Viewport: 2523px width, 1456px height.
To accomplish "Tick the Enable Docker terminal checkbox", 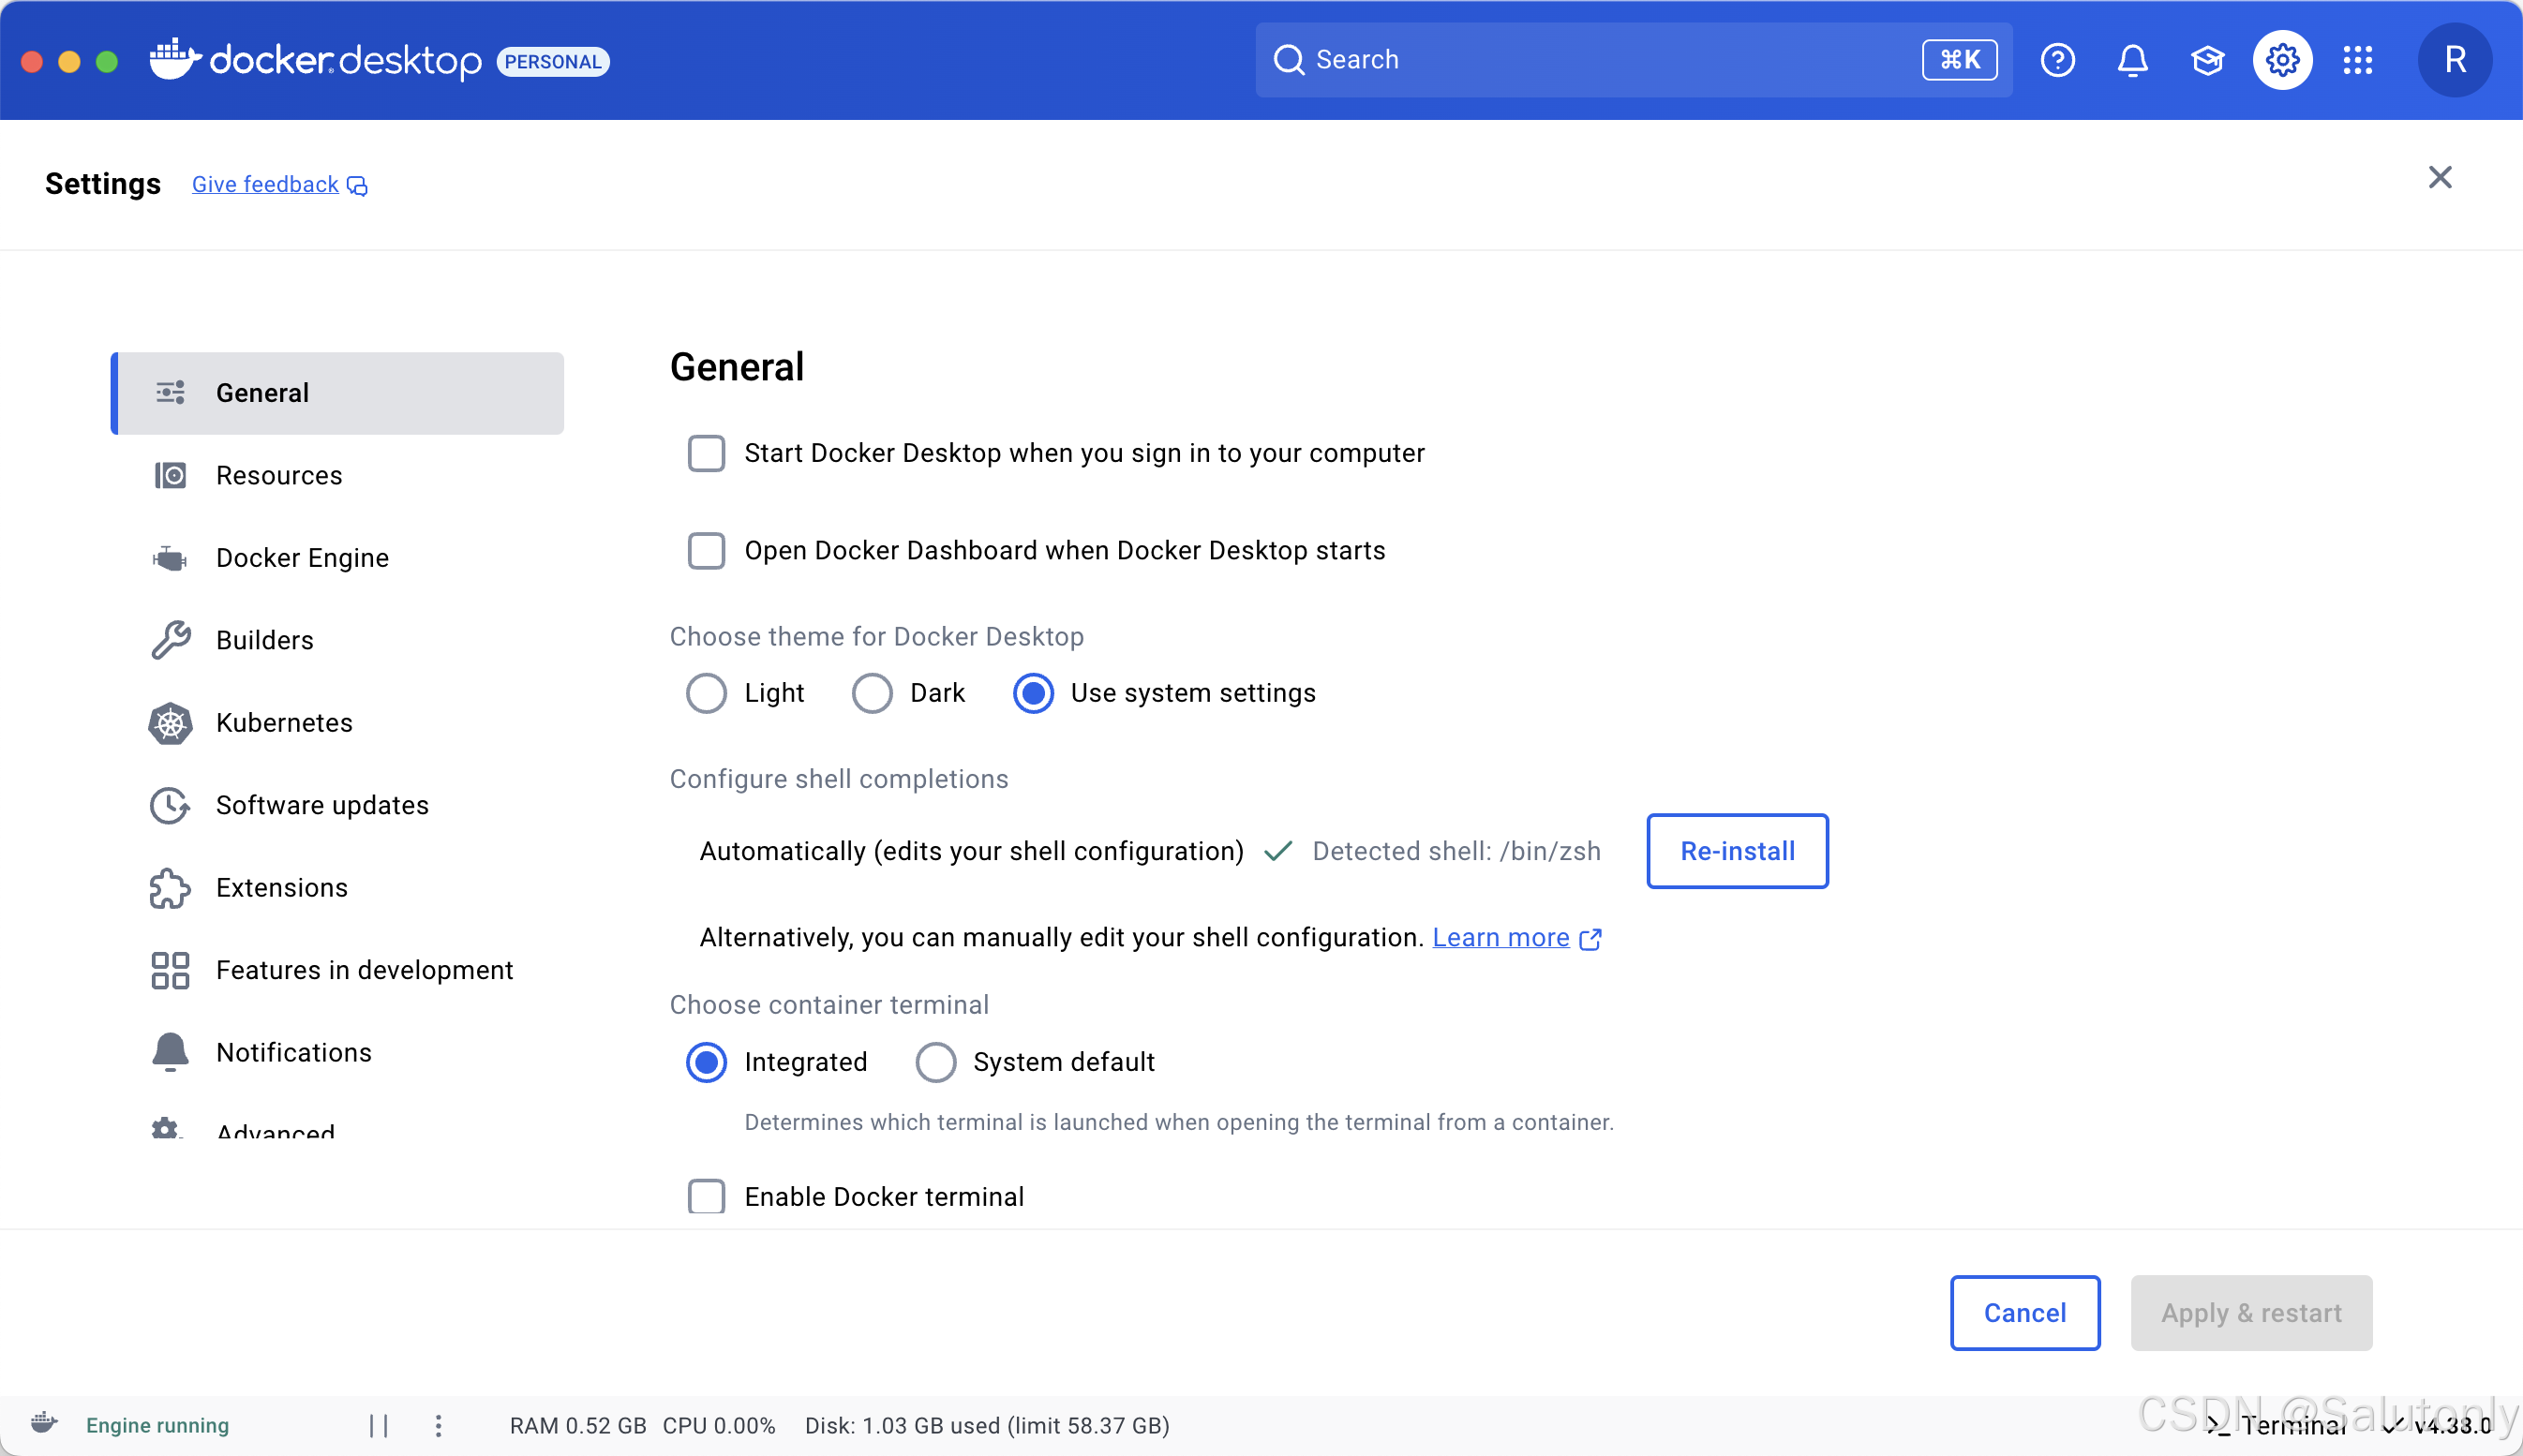I will pos(706,1196).
